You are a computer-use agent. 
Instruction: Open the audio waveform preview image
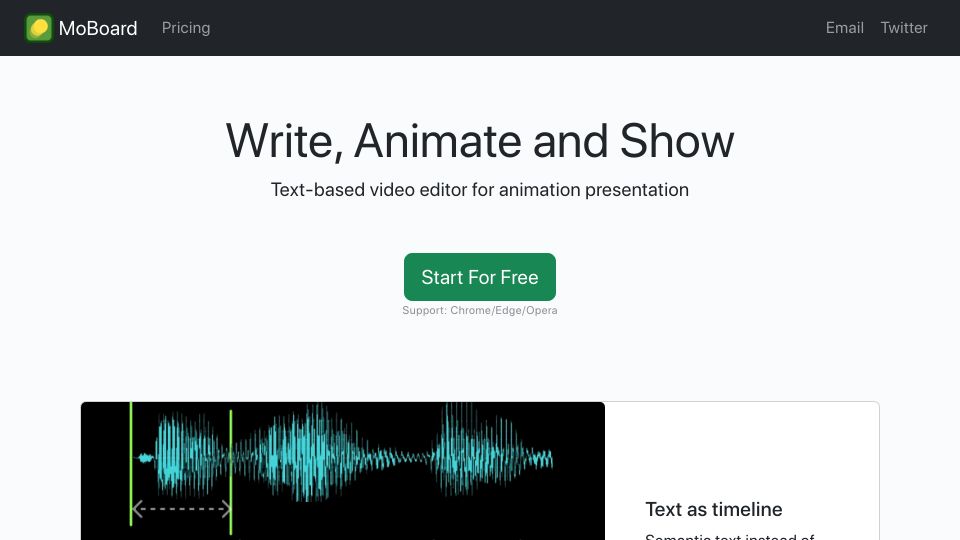[x=343, y=471]
